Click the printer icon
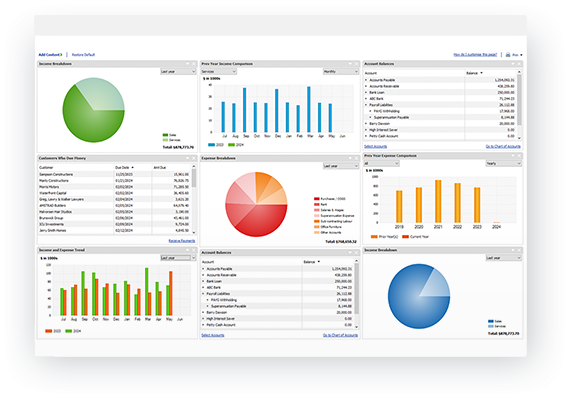This screenshot has height=398, width=570. point(508,55)
